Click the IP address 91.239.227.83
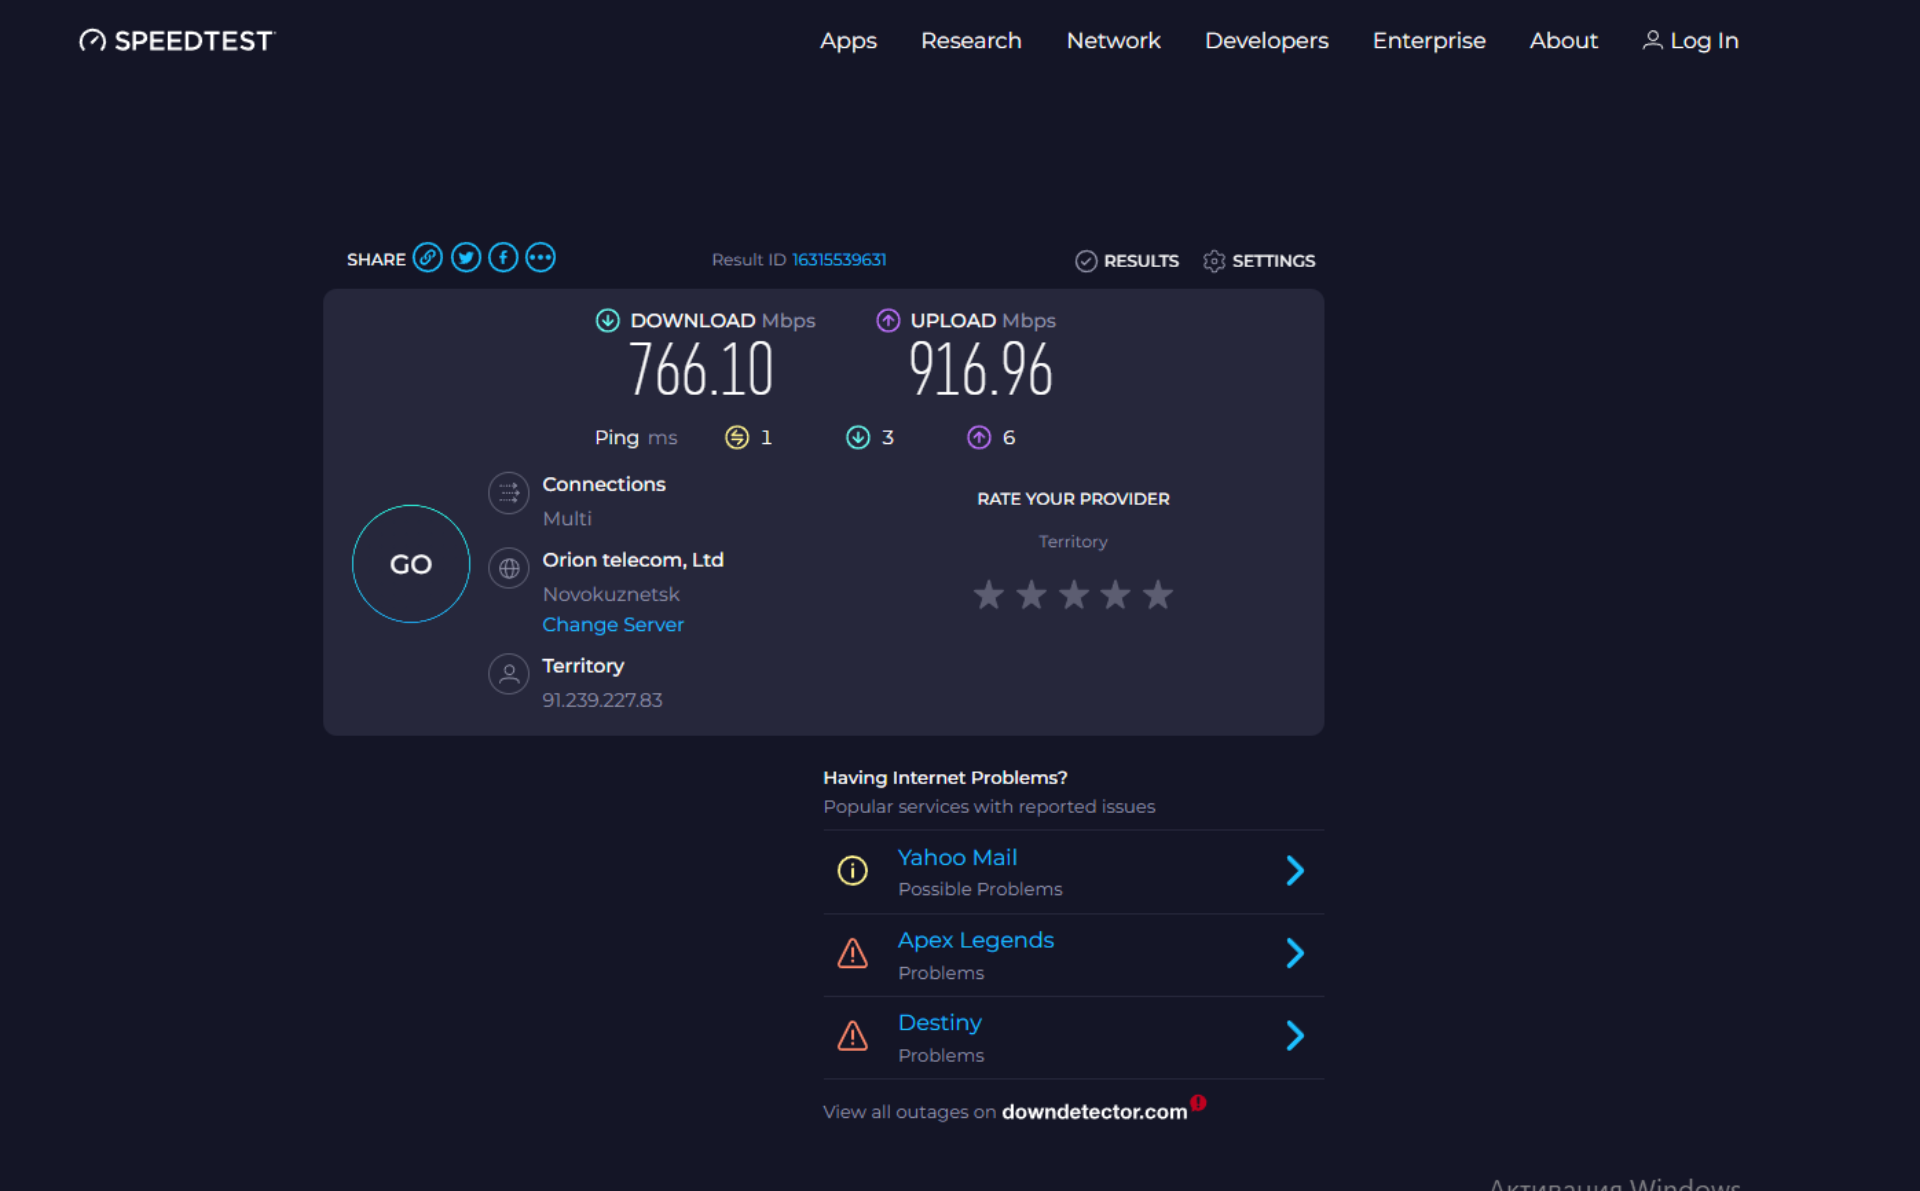Viewport: 1920px width, 1191px height. pos(602,700)
